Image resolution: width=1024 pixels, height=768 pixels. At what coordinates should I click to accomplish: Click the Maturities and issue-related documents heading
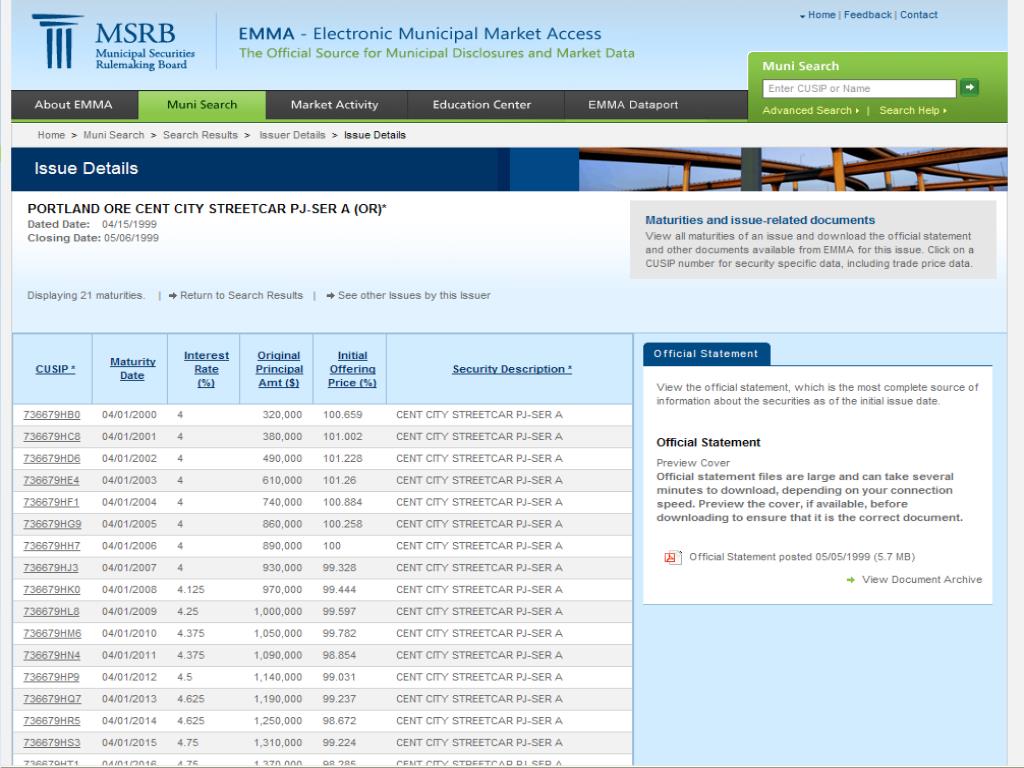760,220
